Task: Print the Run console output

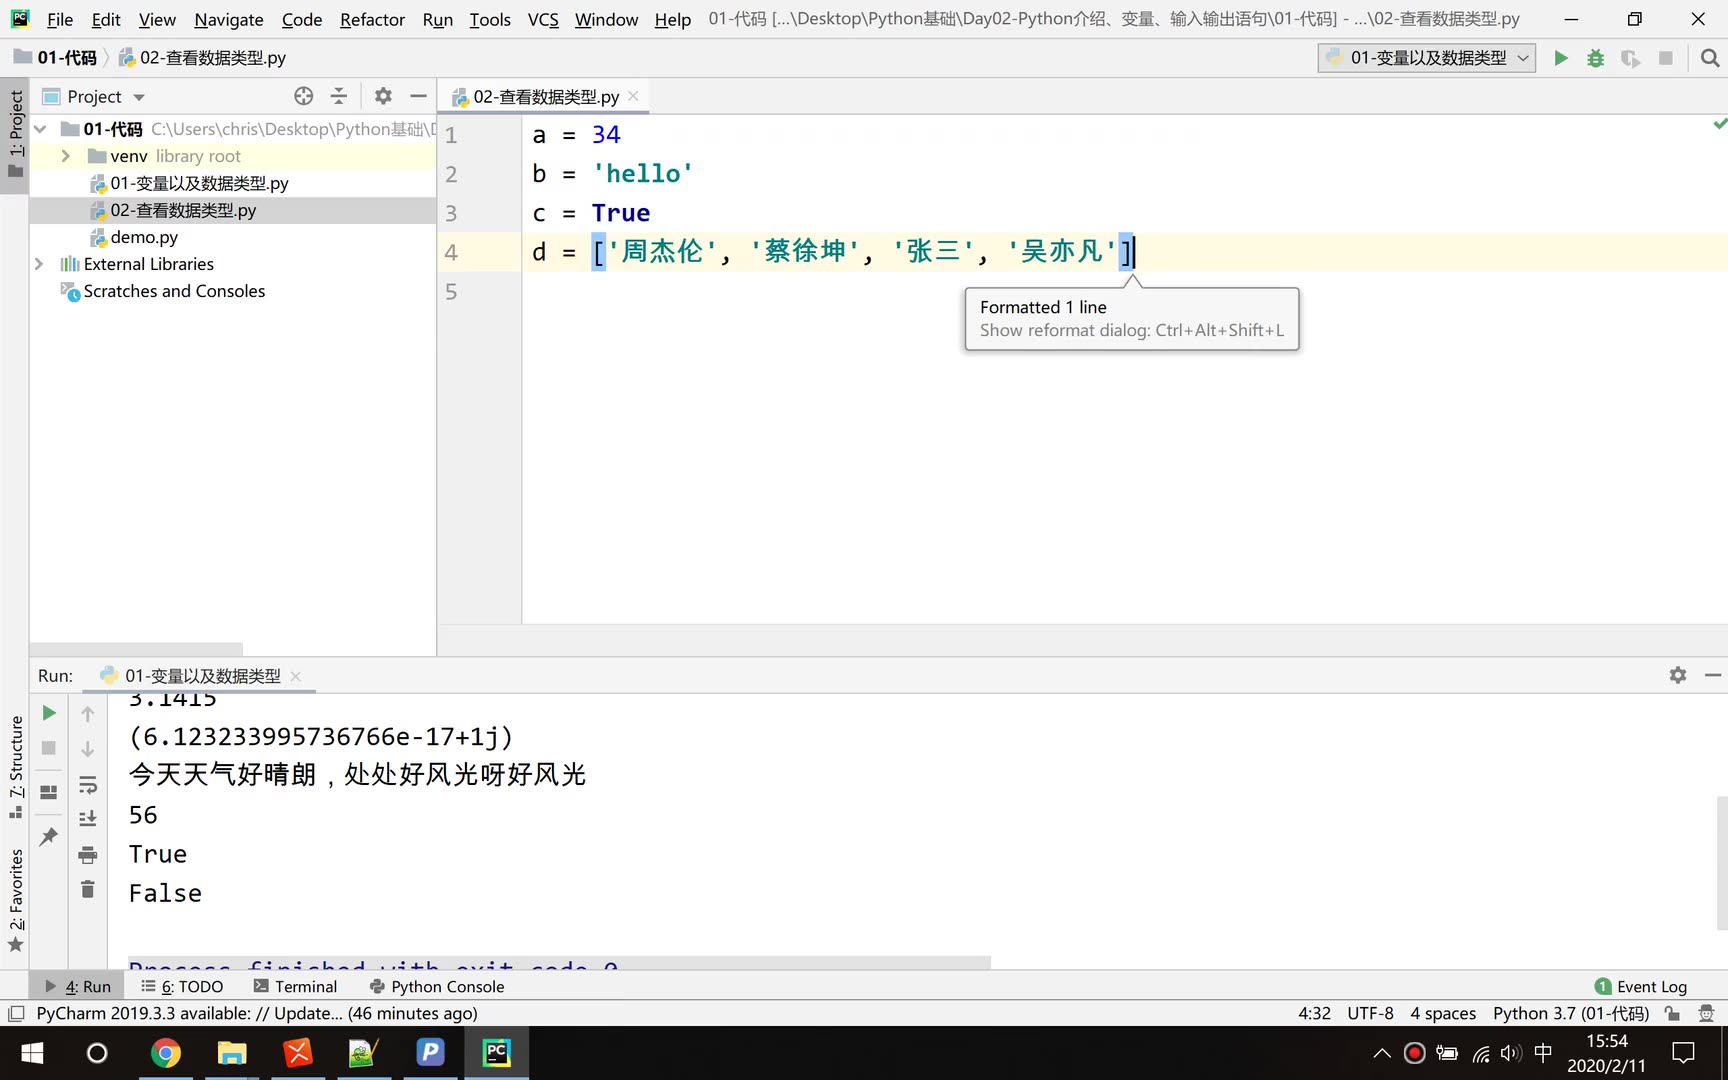Action: pyautogui.click(x=88, y=855)
